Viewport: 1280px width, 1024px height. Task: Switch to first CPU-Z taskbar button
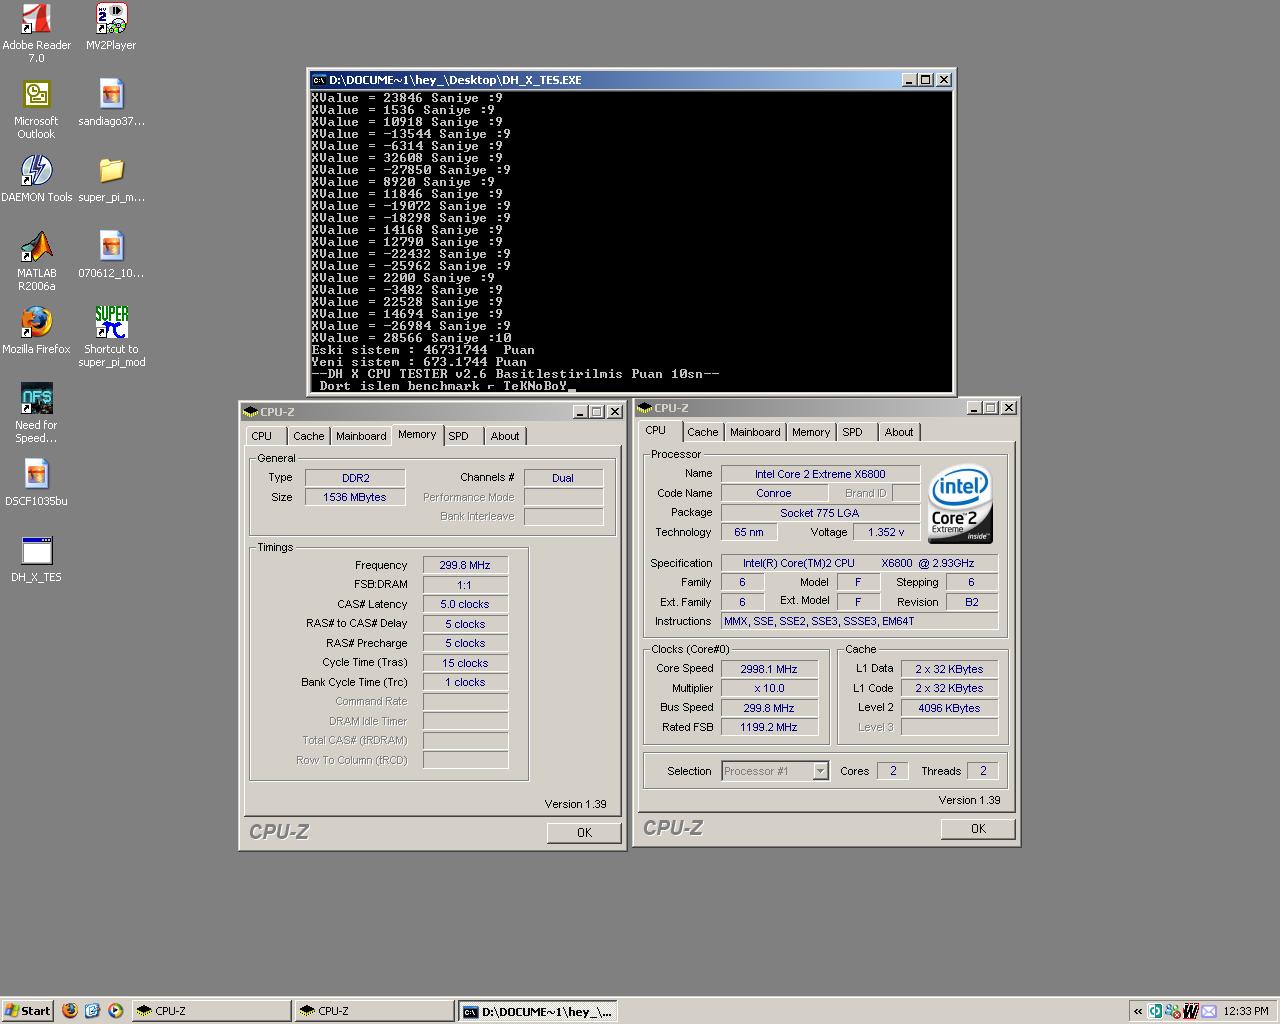pyautogui.click(x=211, y=1011)
